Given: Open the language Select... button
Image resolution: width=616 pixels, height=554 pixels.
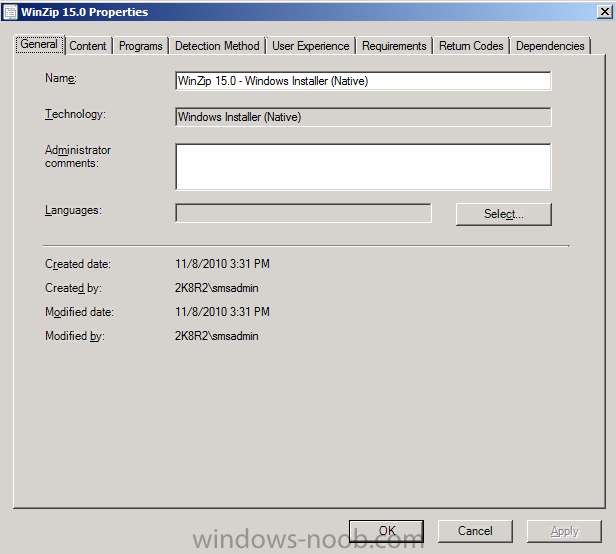Looking at the screenshot, I should pyautogui.click(x=504, y=214).
